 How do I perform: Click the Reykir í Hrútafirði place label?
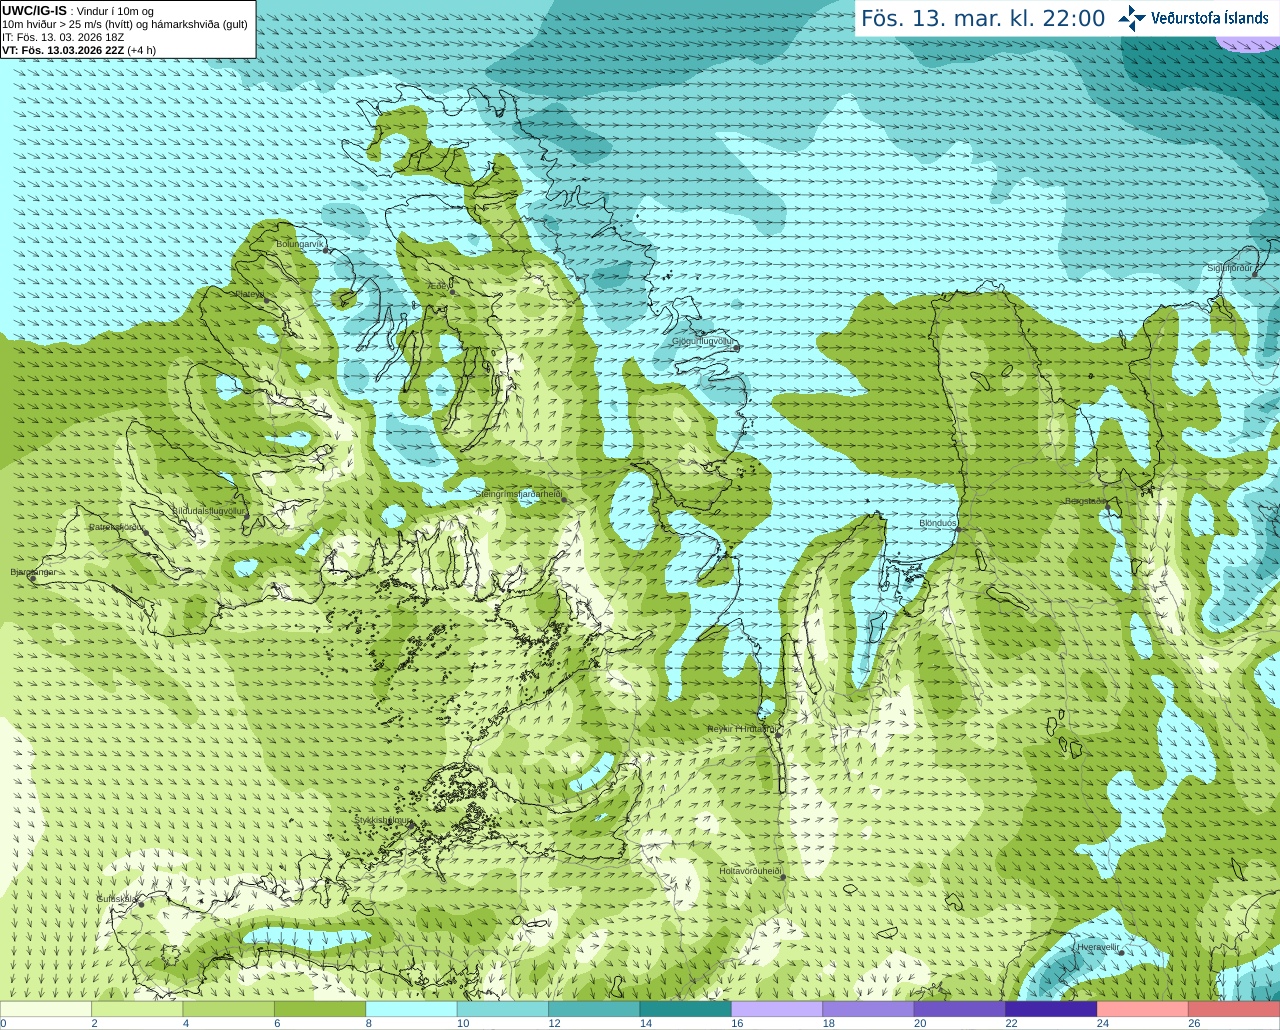pos(742,729)
